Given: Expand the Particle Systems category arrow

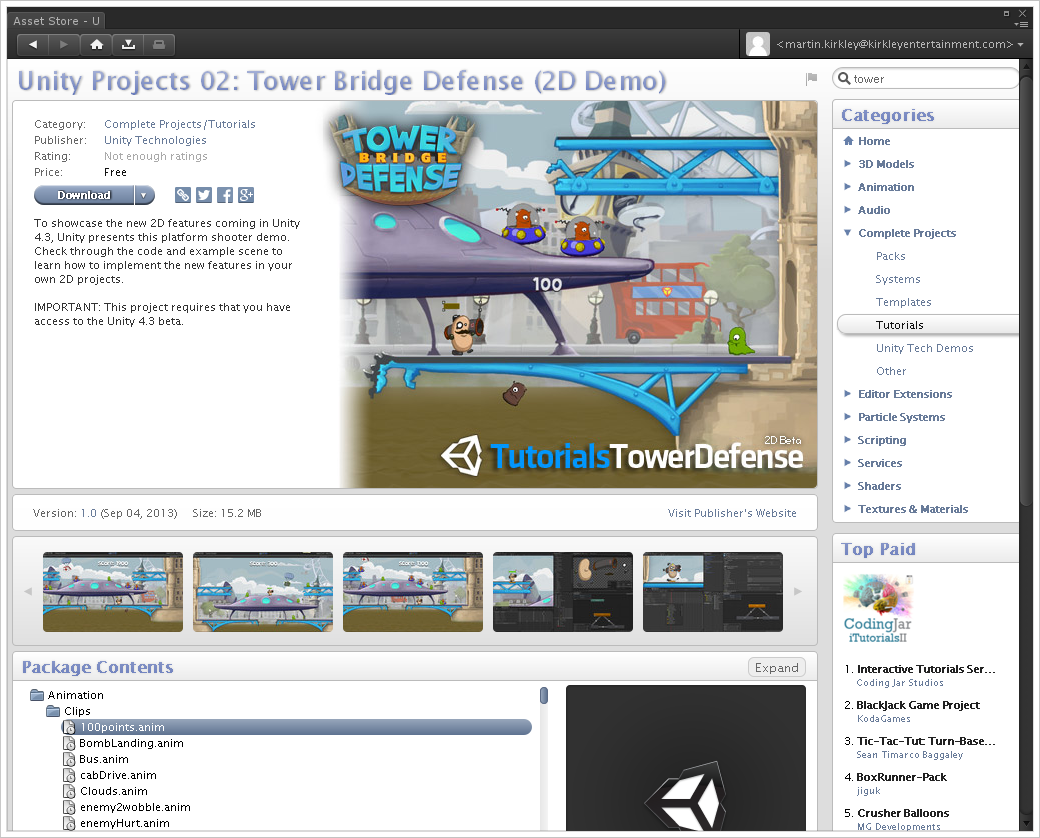Looking at the screenshot, I should [x=847, y=417].
